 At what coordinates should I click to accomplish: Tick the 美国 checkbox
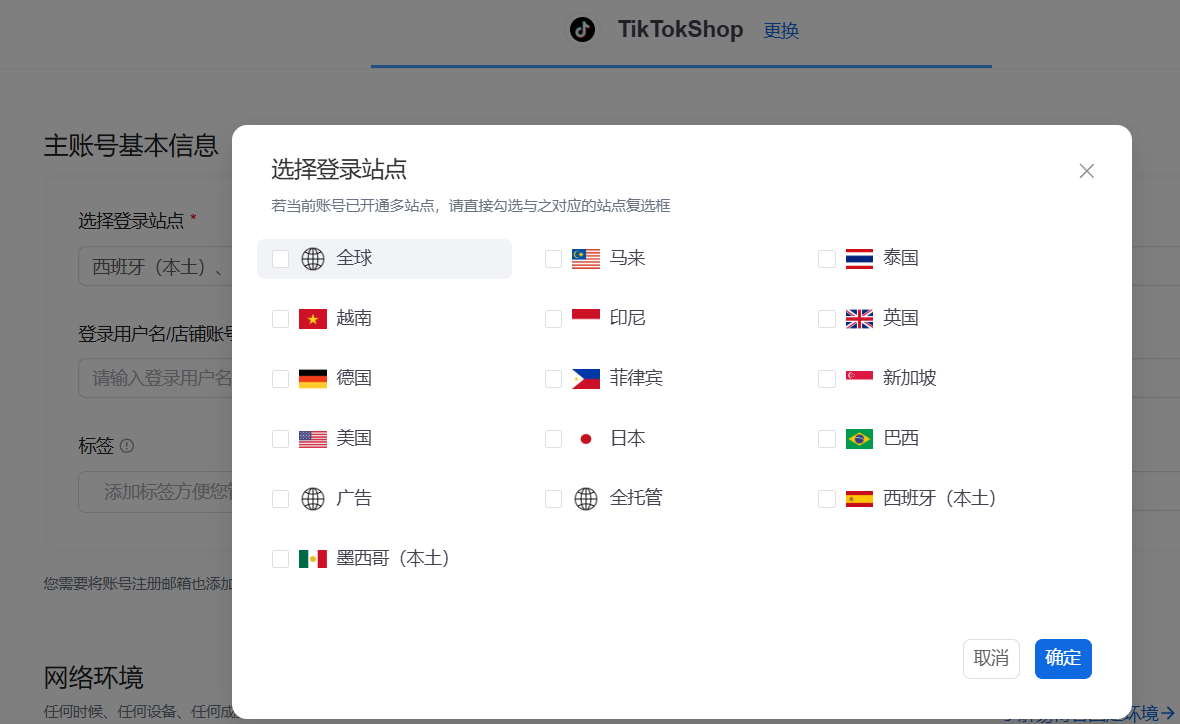(280, 439)
